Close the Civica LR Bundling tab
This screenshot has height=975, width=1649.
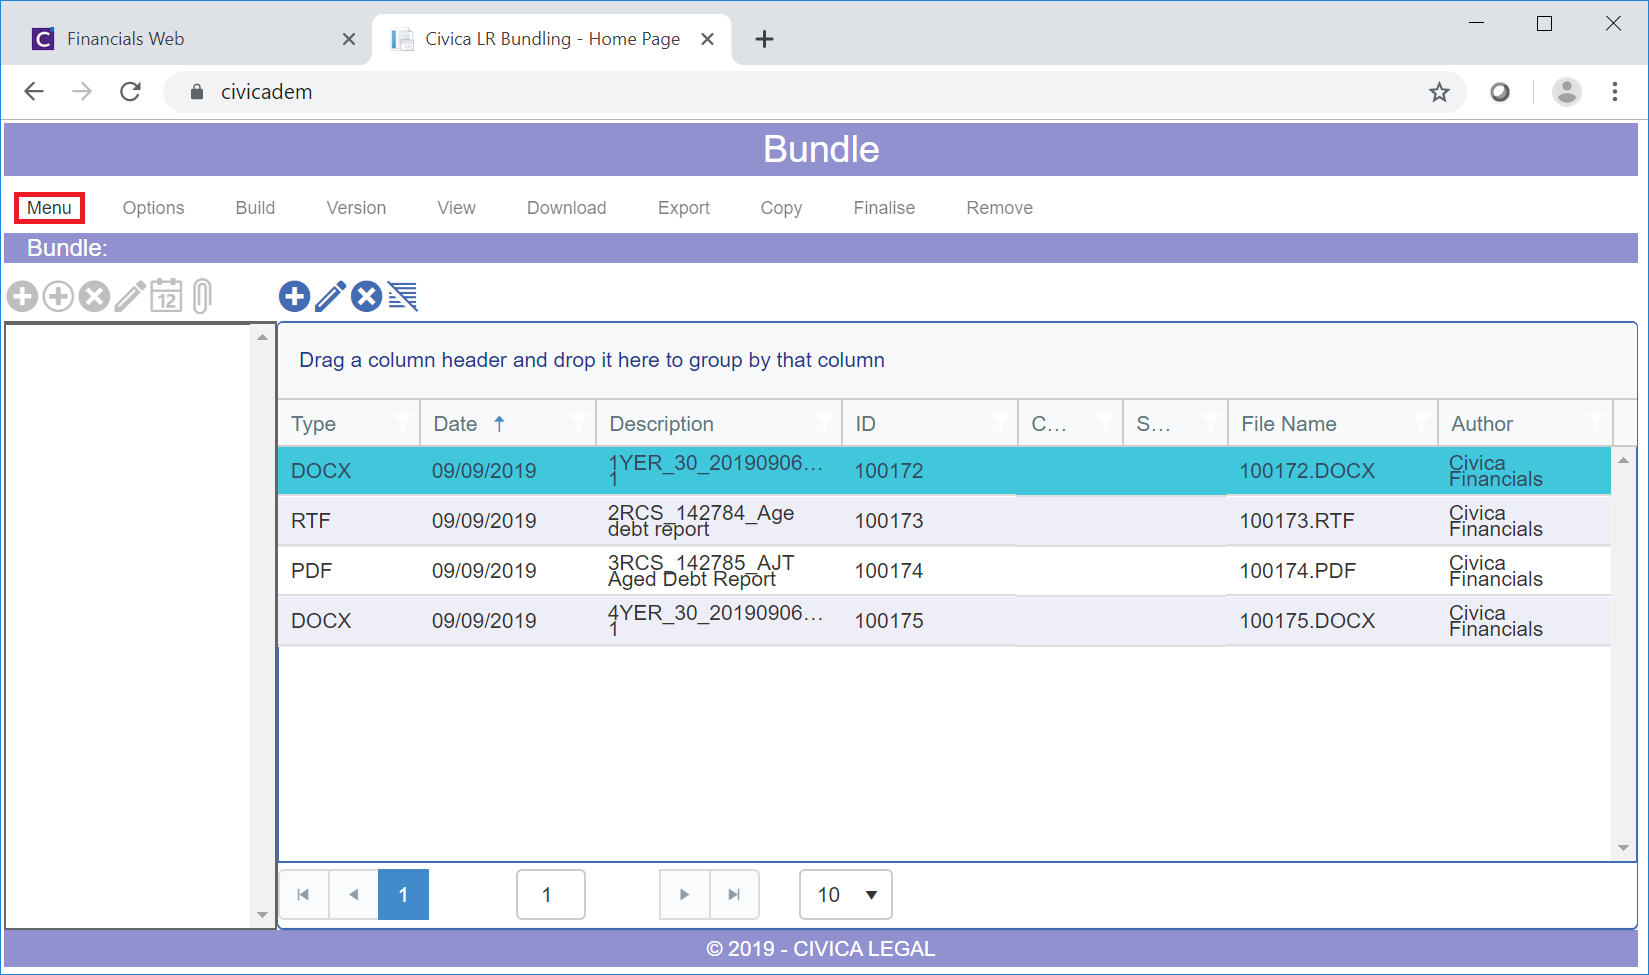pyautogui.click(x=707, y=39)
